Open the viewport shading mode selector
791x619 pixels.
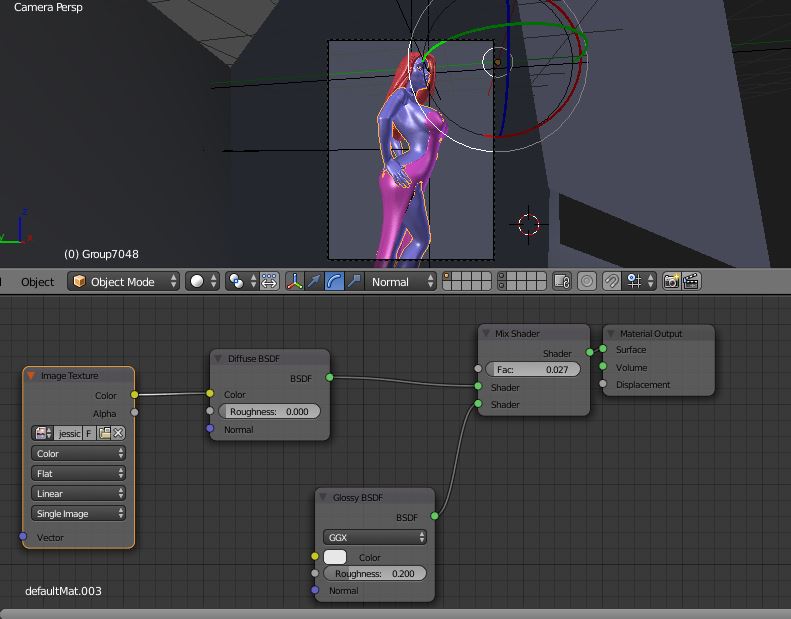pos(202,282)
